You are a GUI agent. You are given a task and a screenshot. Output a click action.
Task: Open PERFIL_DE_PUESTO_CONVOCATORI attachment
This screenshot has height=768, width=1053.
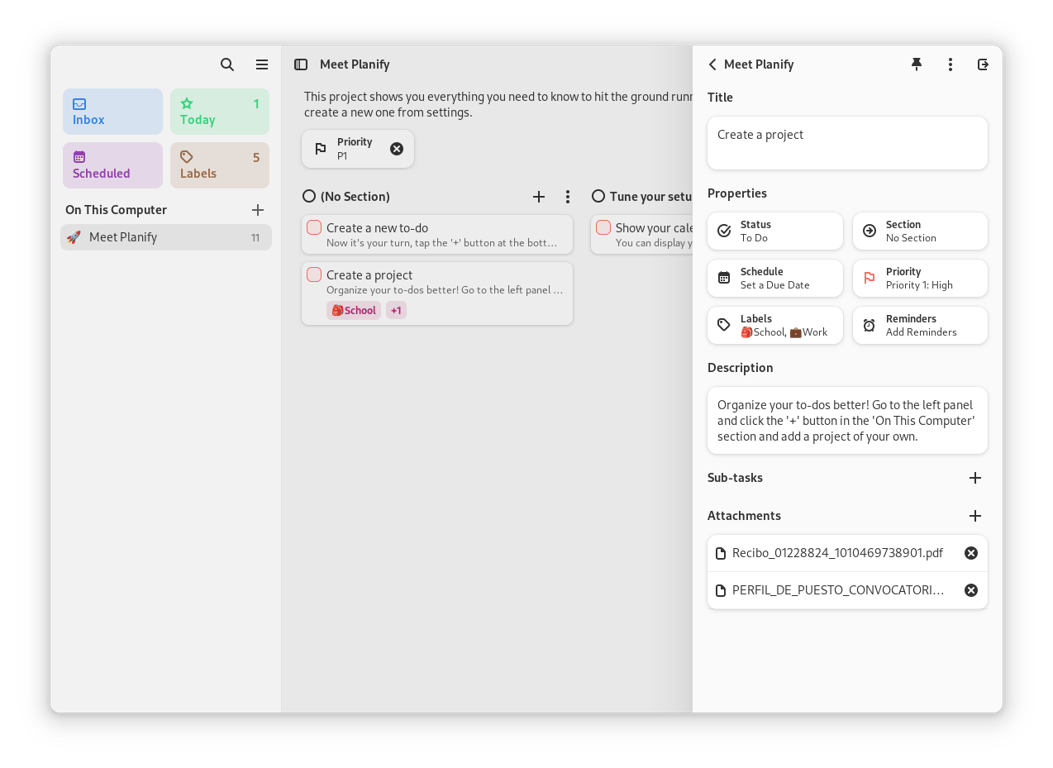837,590
